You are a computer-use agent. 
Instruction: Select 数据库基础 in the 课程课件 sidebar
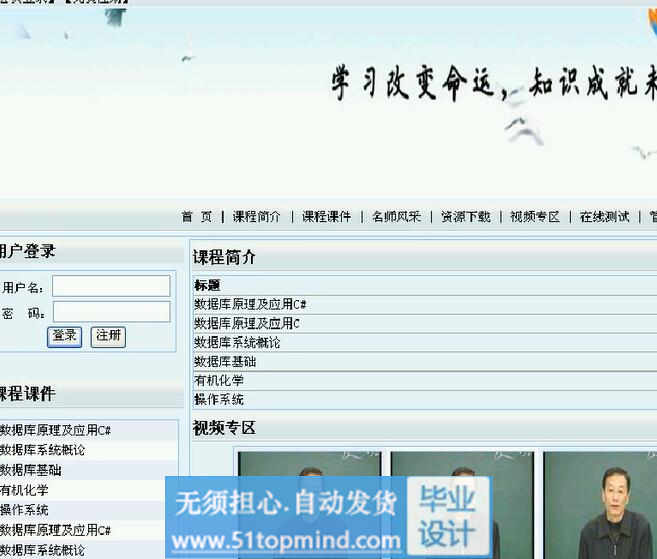(x=31, y=470)
